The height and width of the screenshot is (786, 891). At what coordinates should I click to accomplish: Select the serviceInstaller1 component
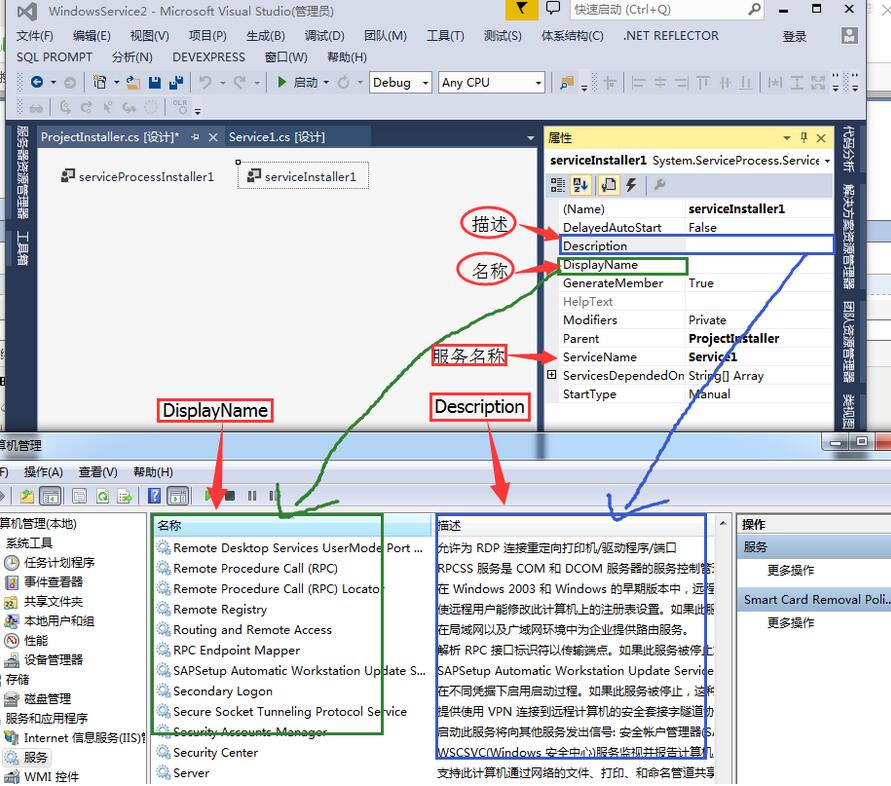tap(303, 176)
